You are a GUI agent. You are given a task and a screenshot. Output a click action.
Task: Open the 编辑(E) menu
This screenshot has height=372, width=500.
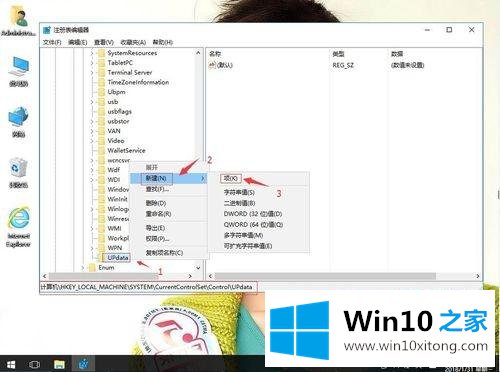(x=77, y=42)
